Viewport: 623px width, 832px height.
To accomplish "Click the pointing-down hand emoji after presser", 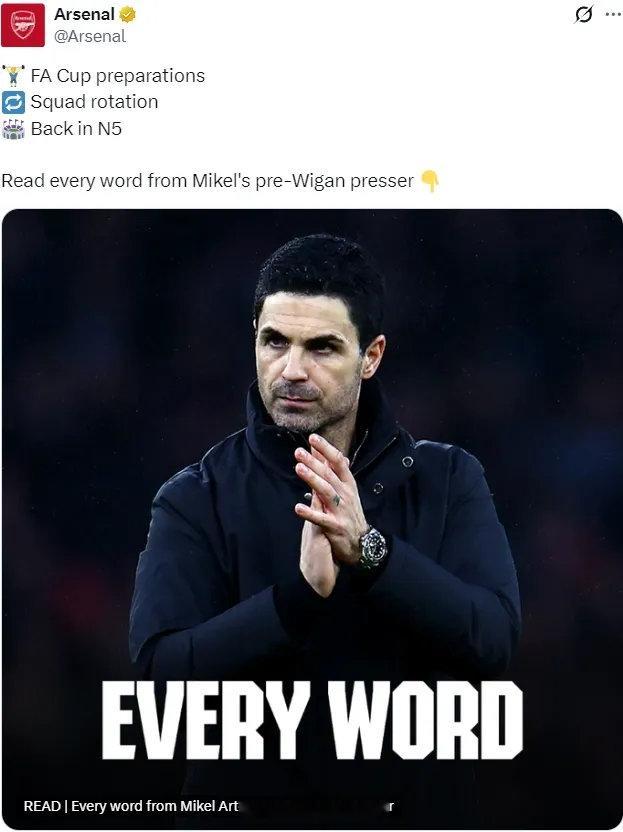I will click(x=430, y=181).
